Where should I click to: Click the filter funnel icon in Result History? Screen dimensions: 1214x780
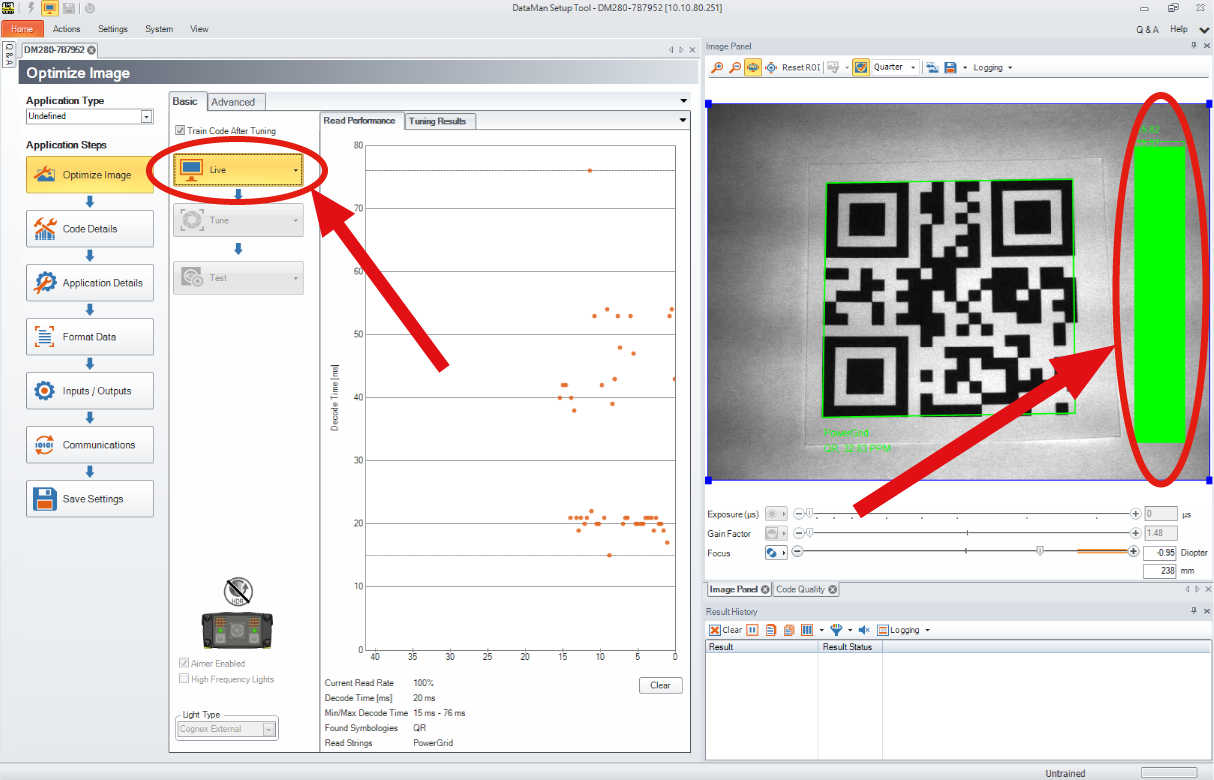pos(836,630)
